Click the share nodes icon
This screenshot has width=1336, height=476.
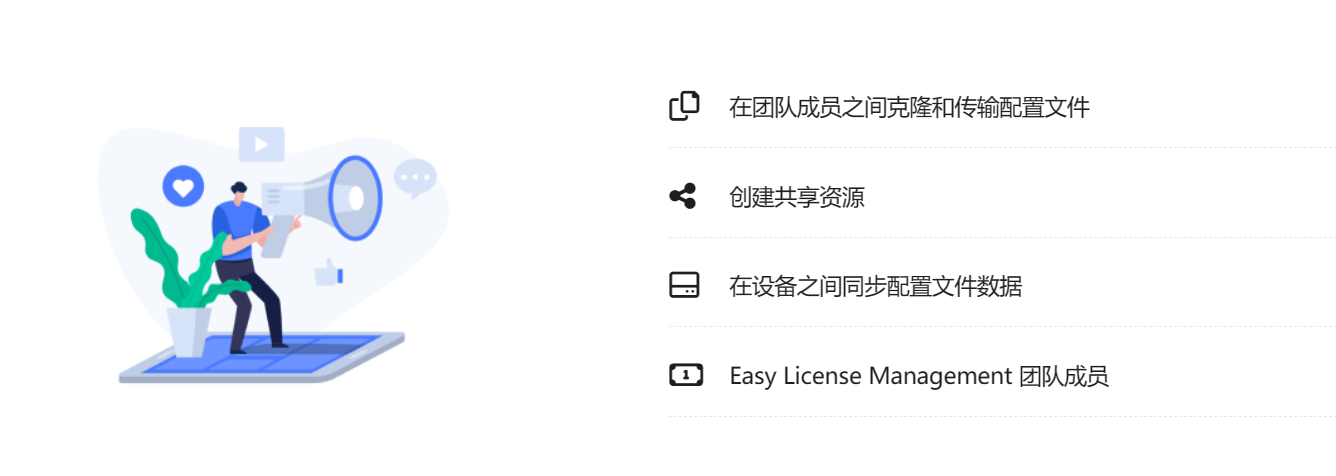coord(683,196)
